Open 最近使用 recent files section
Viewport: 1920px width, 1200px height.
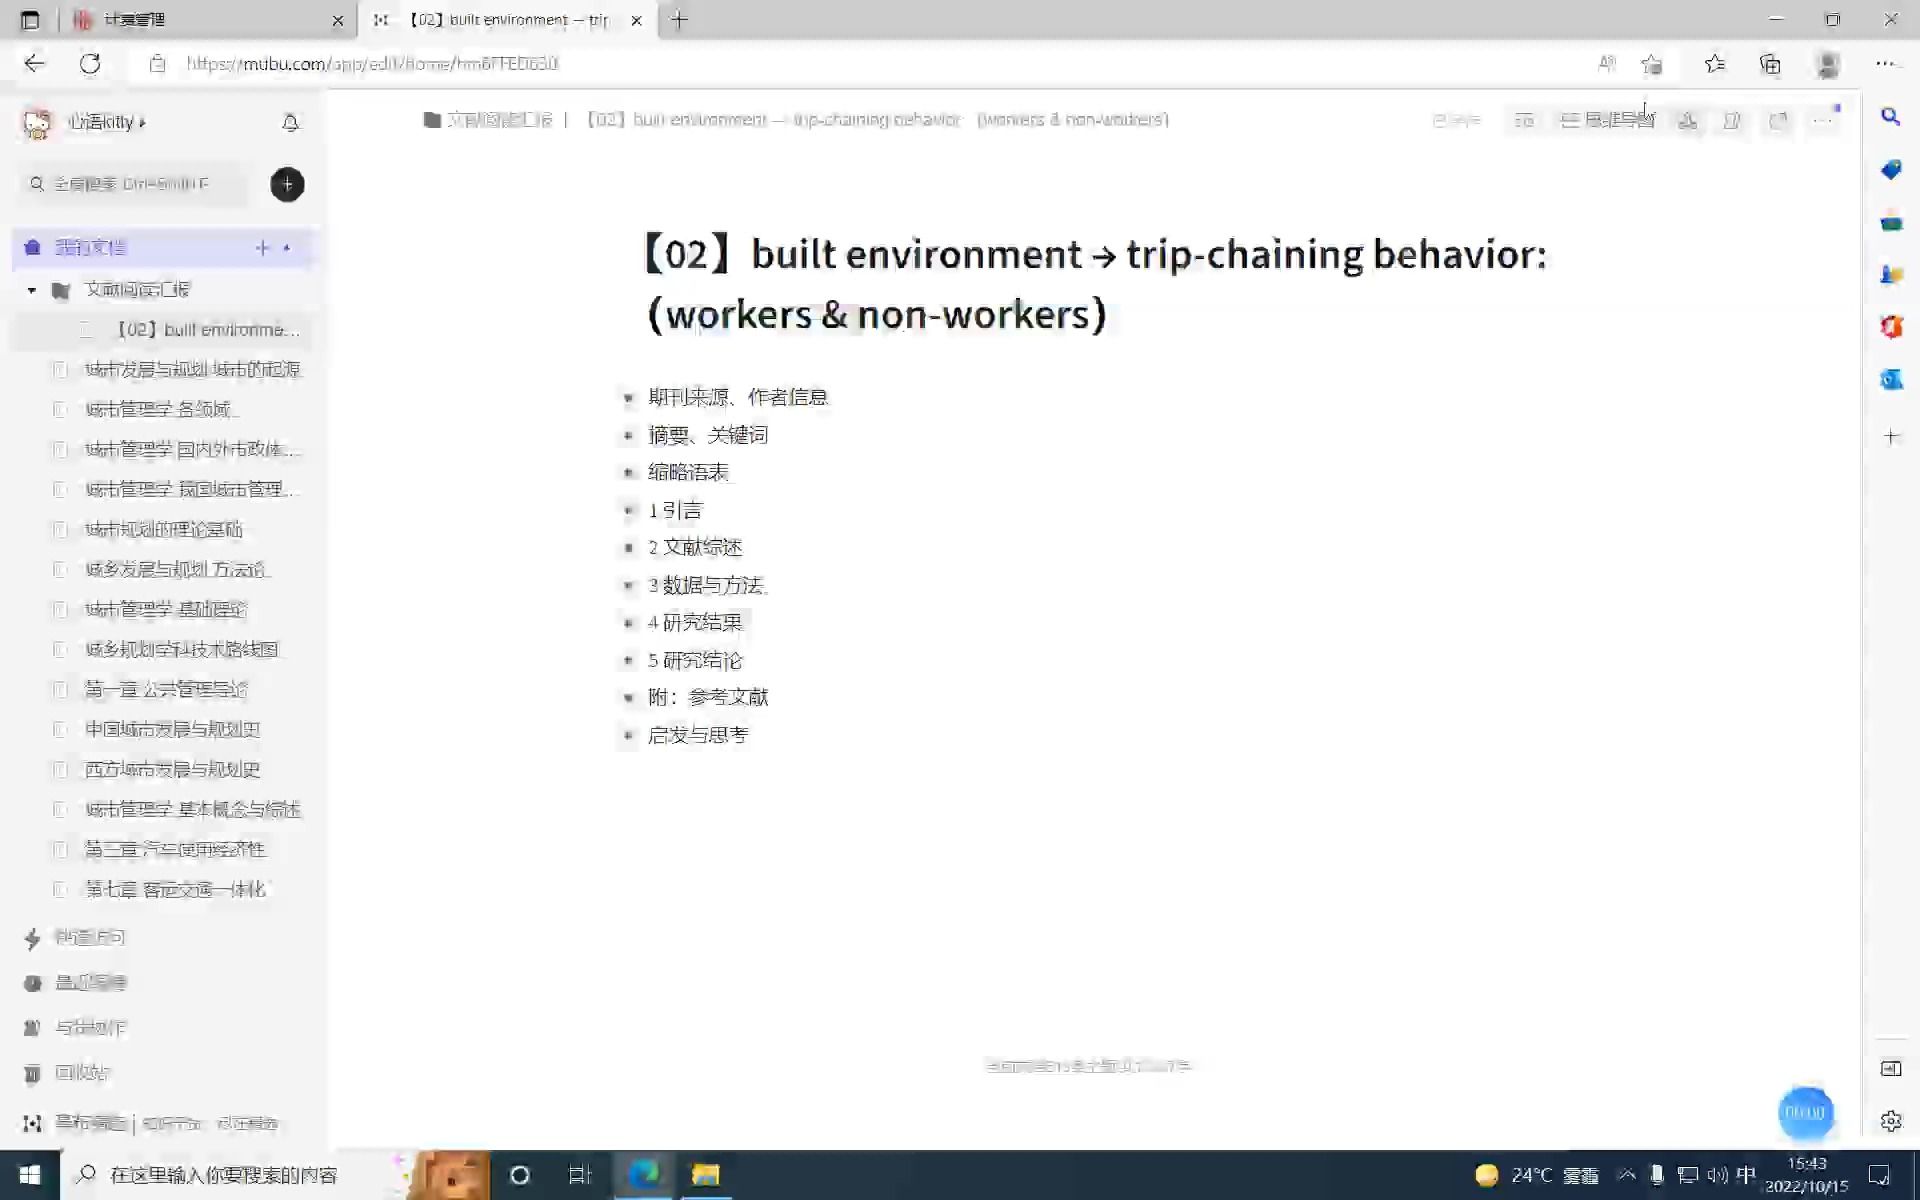click(x=90, y=982)
